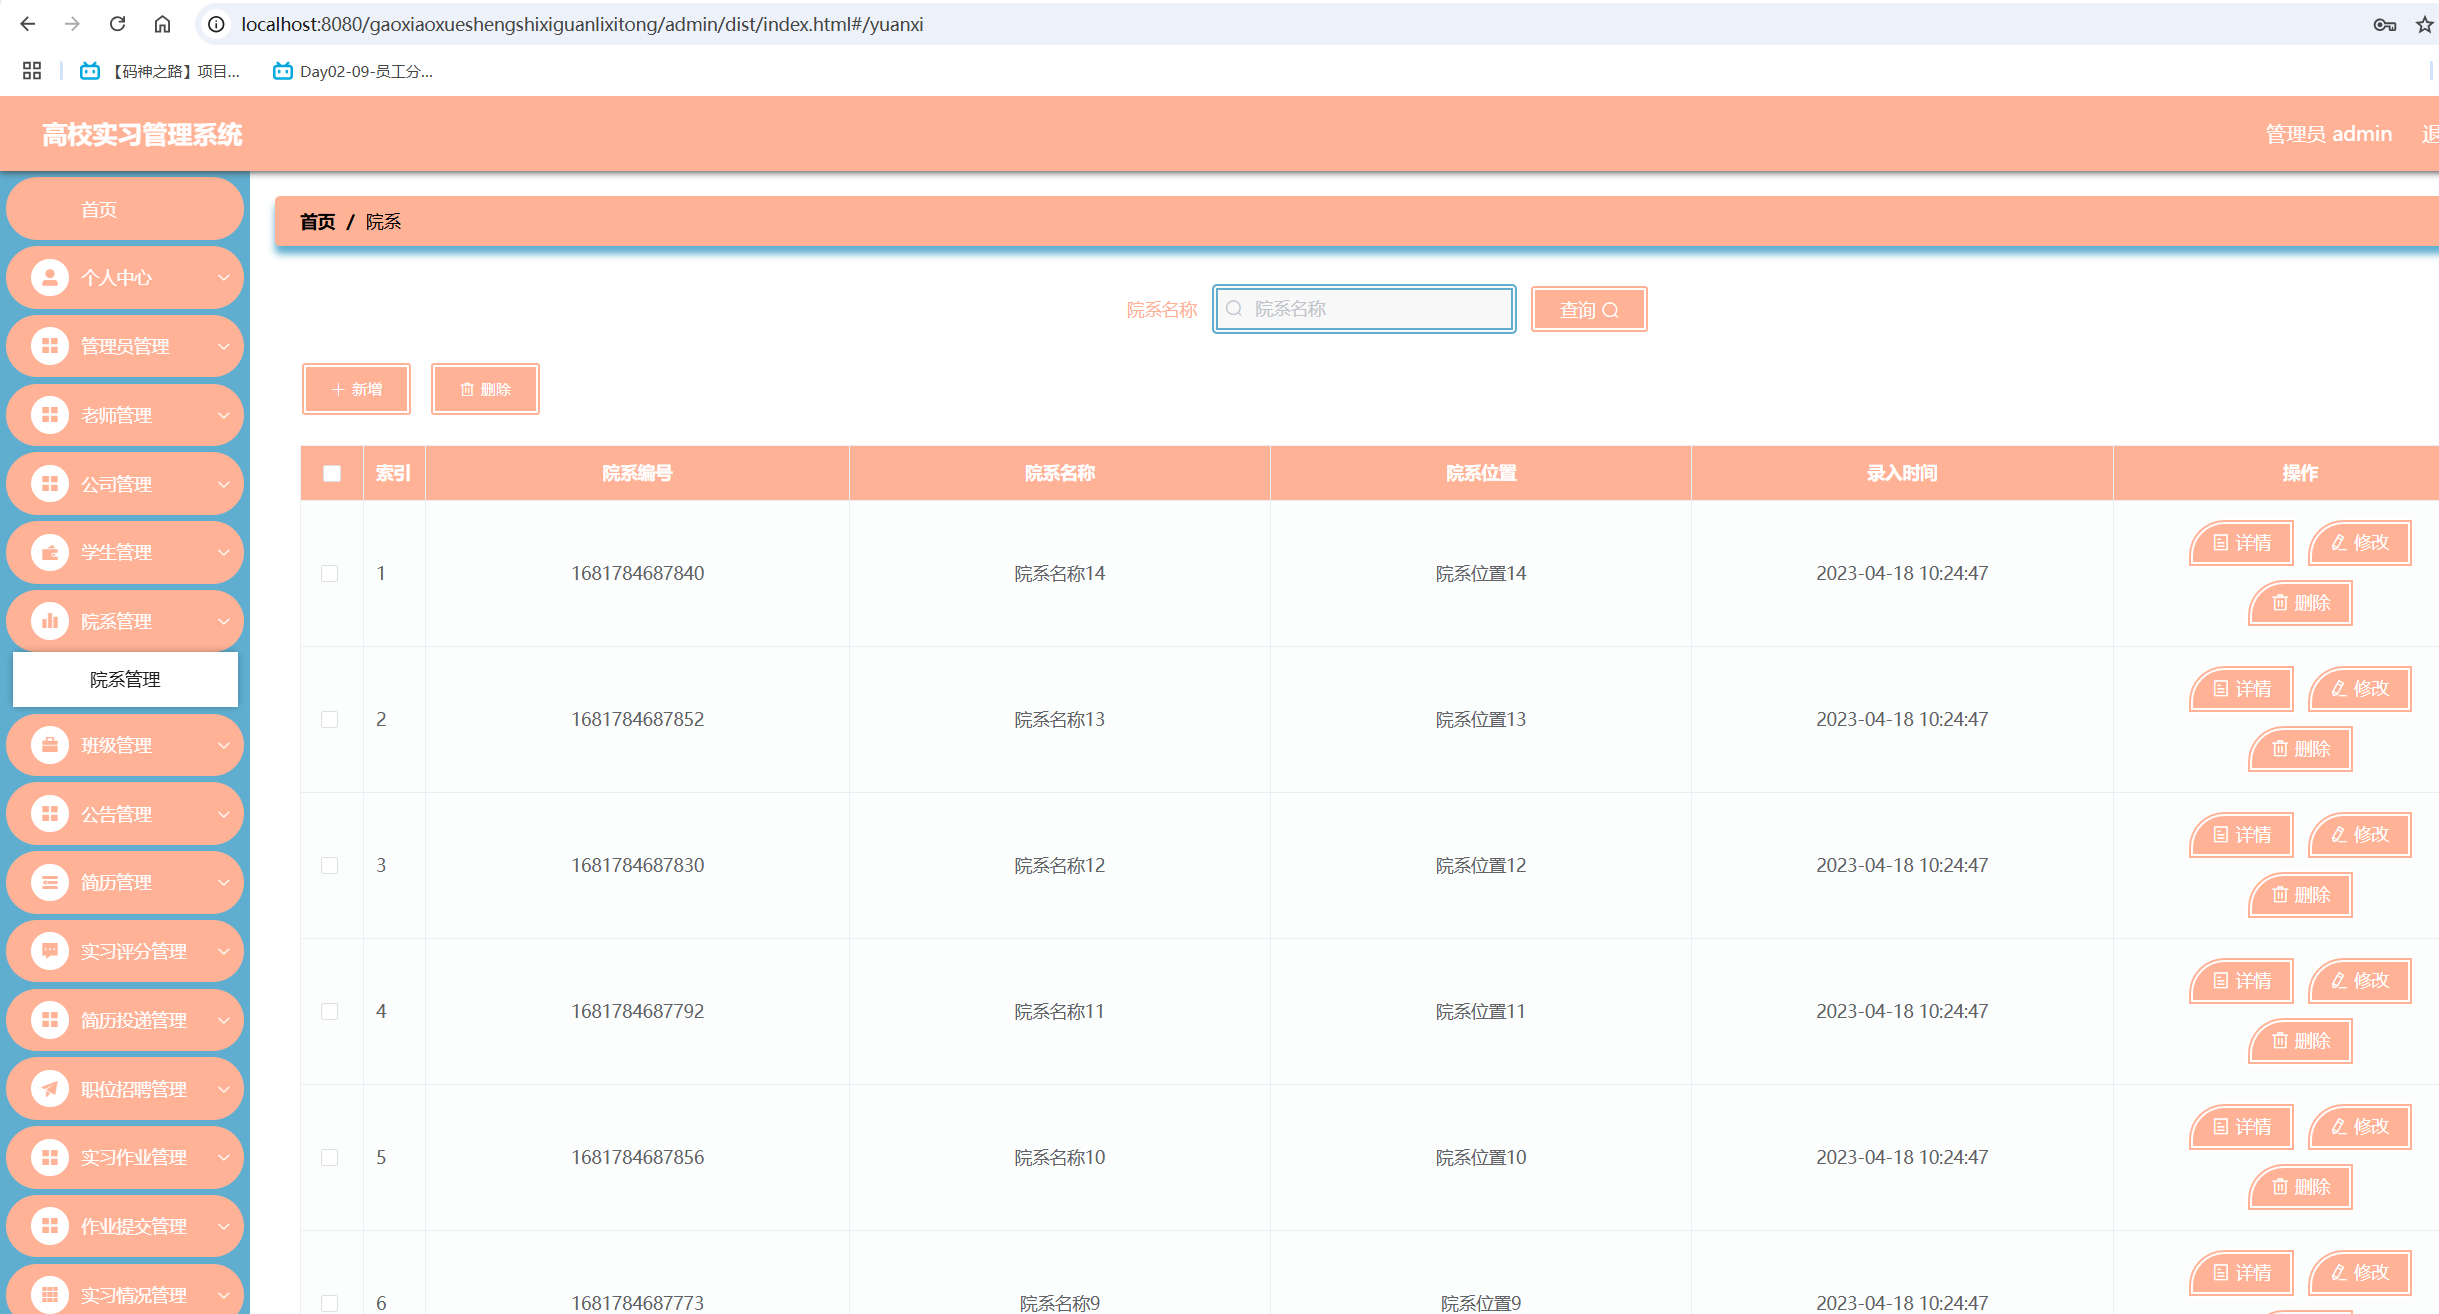Click 删除 for 院系名称10
This screenshot has width=2439, height=1314.
pos(2301,1187)
